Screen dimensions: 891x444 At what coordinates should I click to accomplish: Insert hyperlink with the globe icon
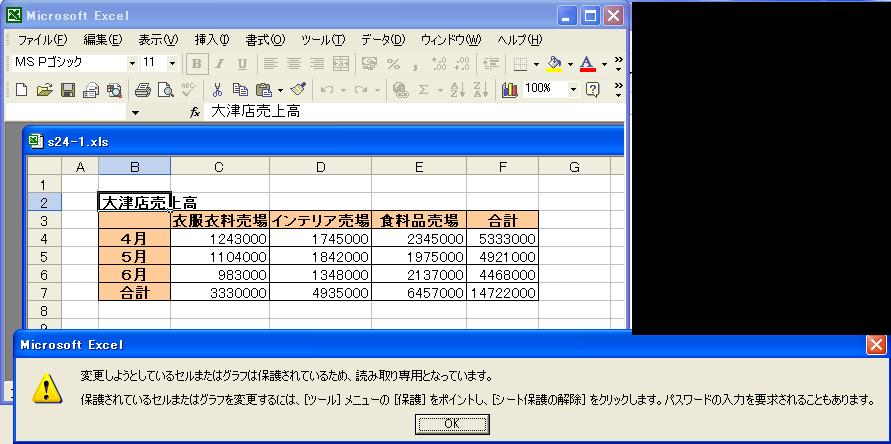tap(400, 89)
